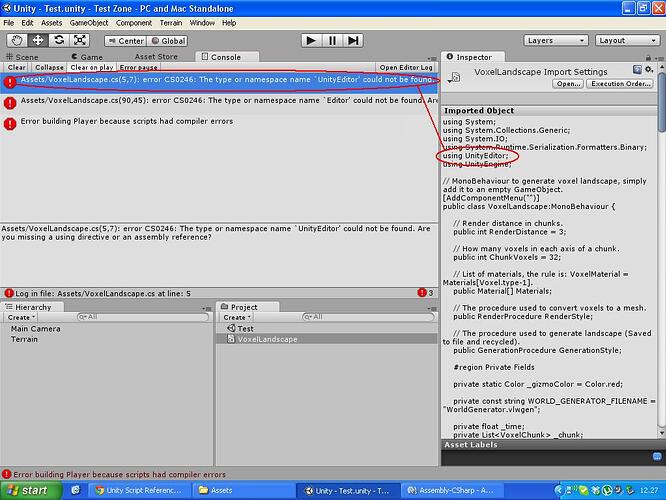Open the Asset Labels button
The image size is (666, 500).
click(x=657, y=457)
